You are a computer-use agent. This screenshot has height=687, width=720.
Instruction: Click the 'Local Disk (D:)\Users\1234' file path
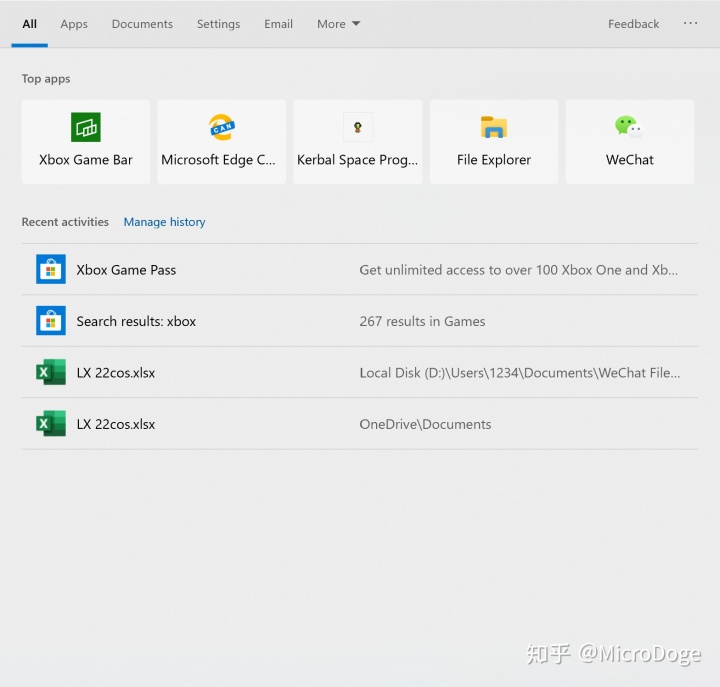[x=519, y=372]
